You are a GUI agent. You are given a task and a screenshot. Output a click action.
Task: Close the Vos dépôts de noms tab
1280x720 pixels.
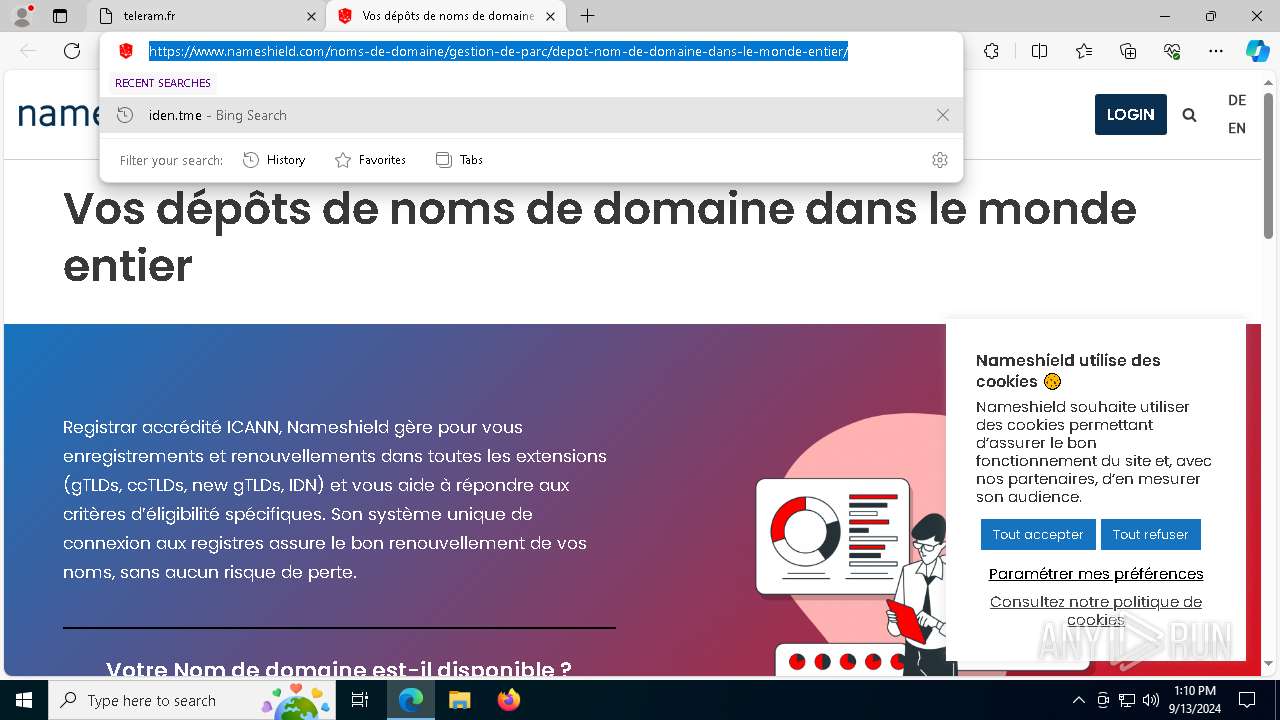[x=550, y=16]
